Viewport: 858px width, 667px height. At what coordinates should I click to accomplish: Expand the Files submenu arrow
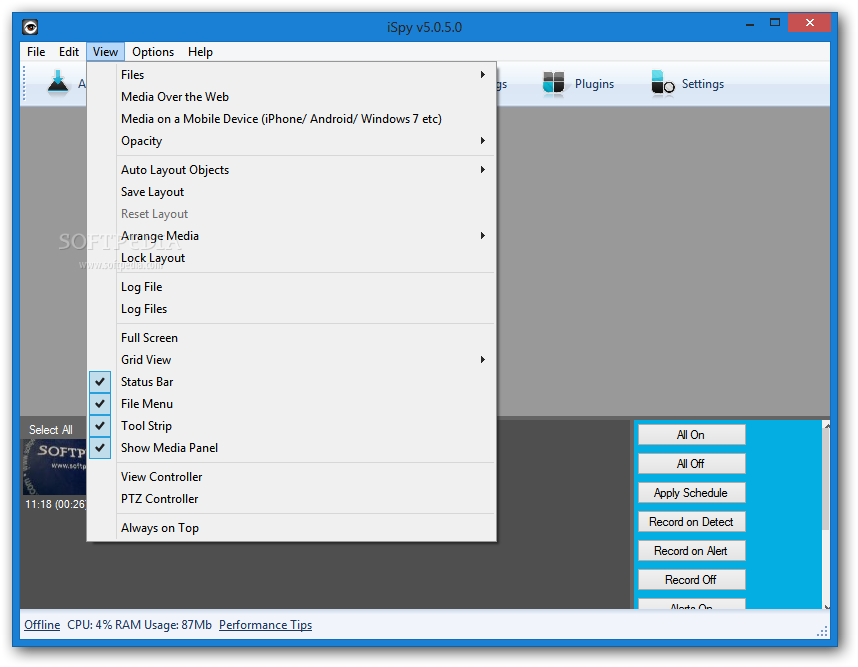pyautogui.click(x=483, y=74)
